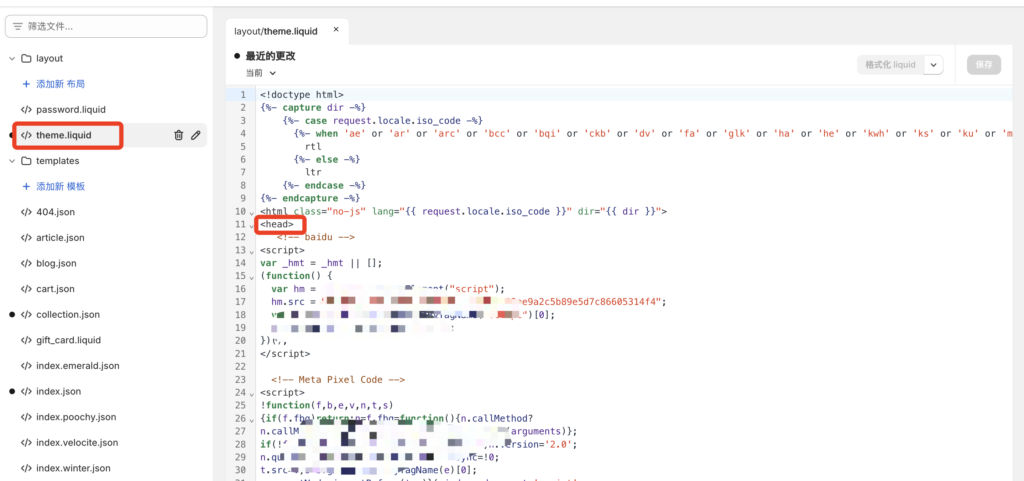Click the plus icon to add a new template

[x=26, y=187]
